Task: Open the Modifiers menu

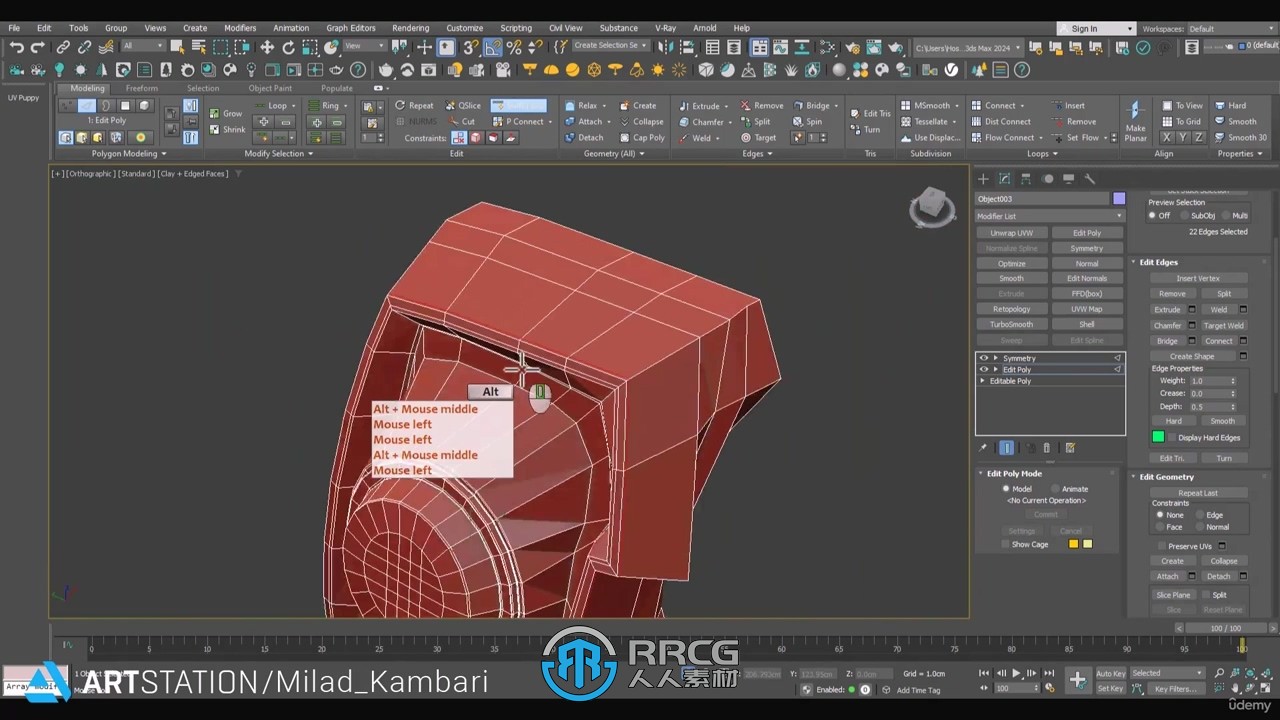Action: point(240,28)
